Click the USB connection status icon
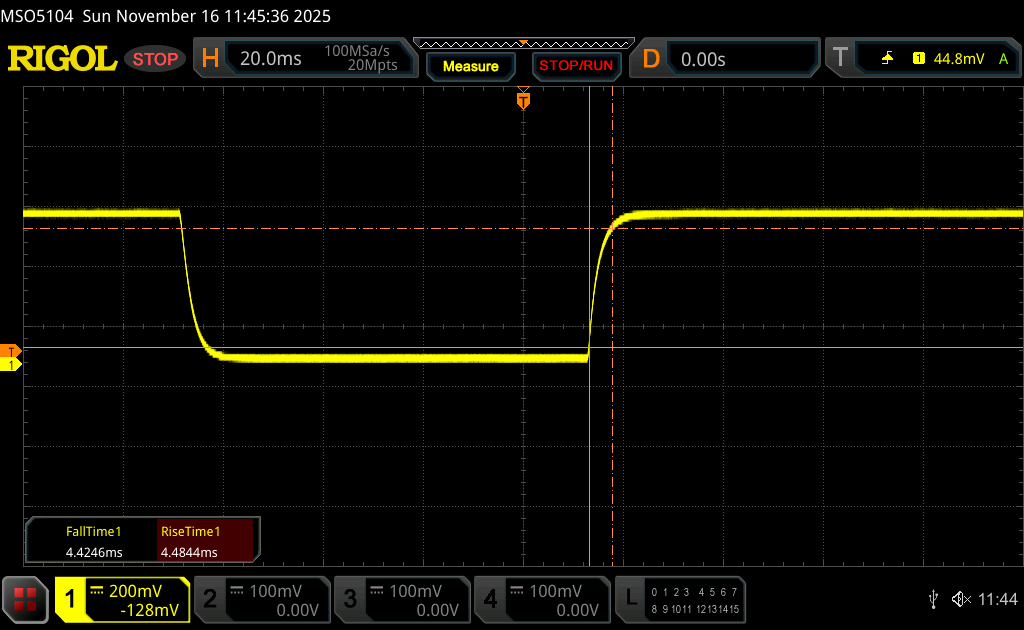 tap(933, 599)
